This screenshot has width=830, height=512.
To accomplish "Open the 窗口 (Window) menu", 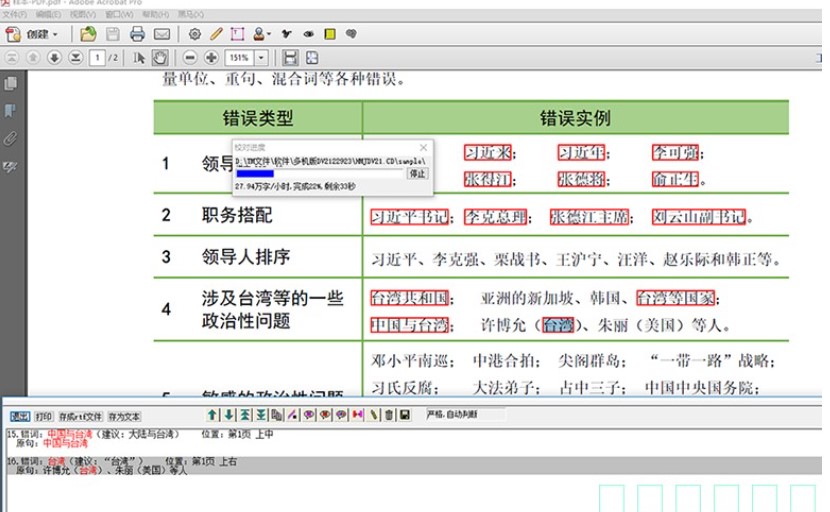I will pyautogui.click(x=119, y=14).
